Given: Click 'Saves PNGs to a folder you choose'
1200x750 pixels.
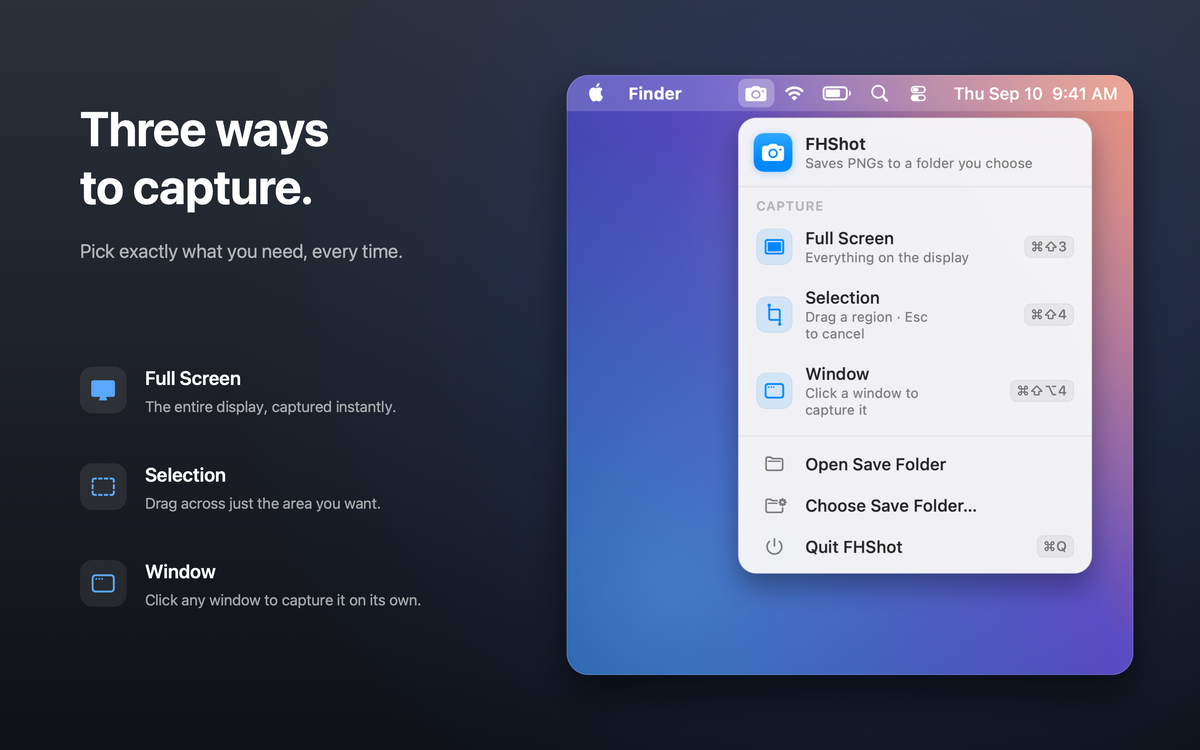Looking at the screenshot, I should (x=919, y=163).
